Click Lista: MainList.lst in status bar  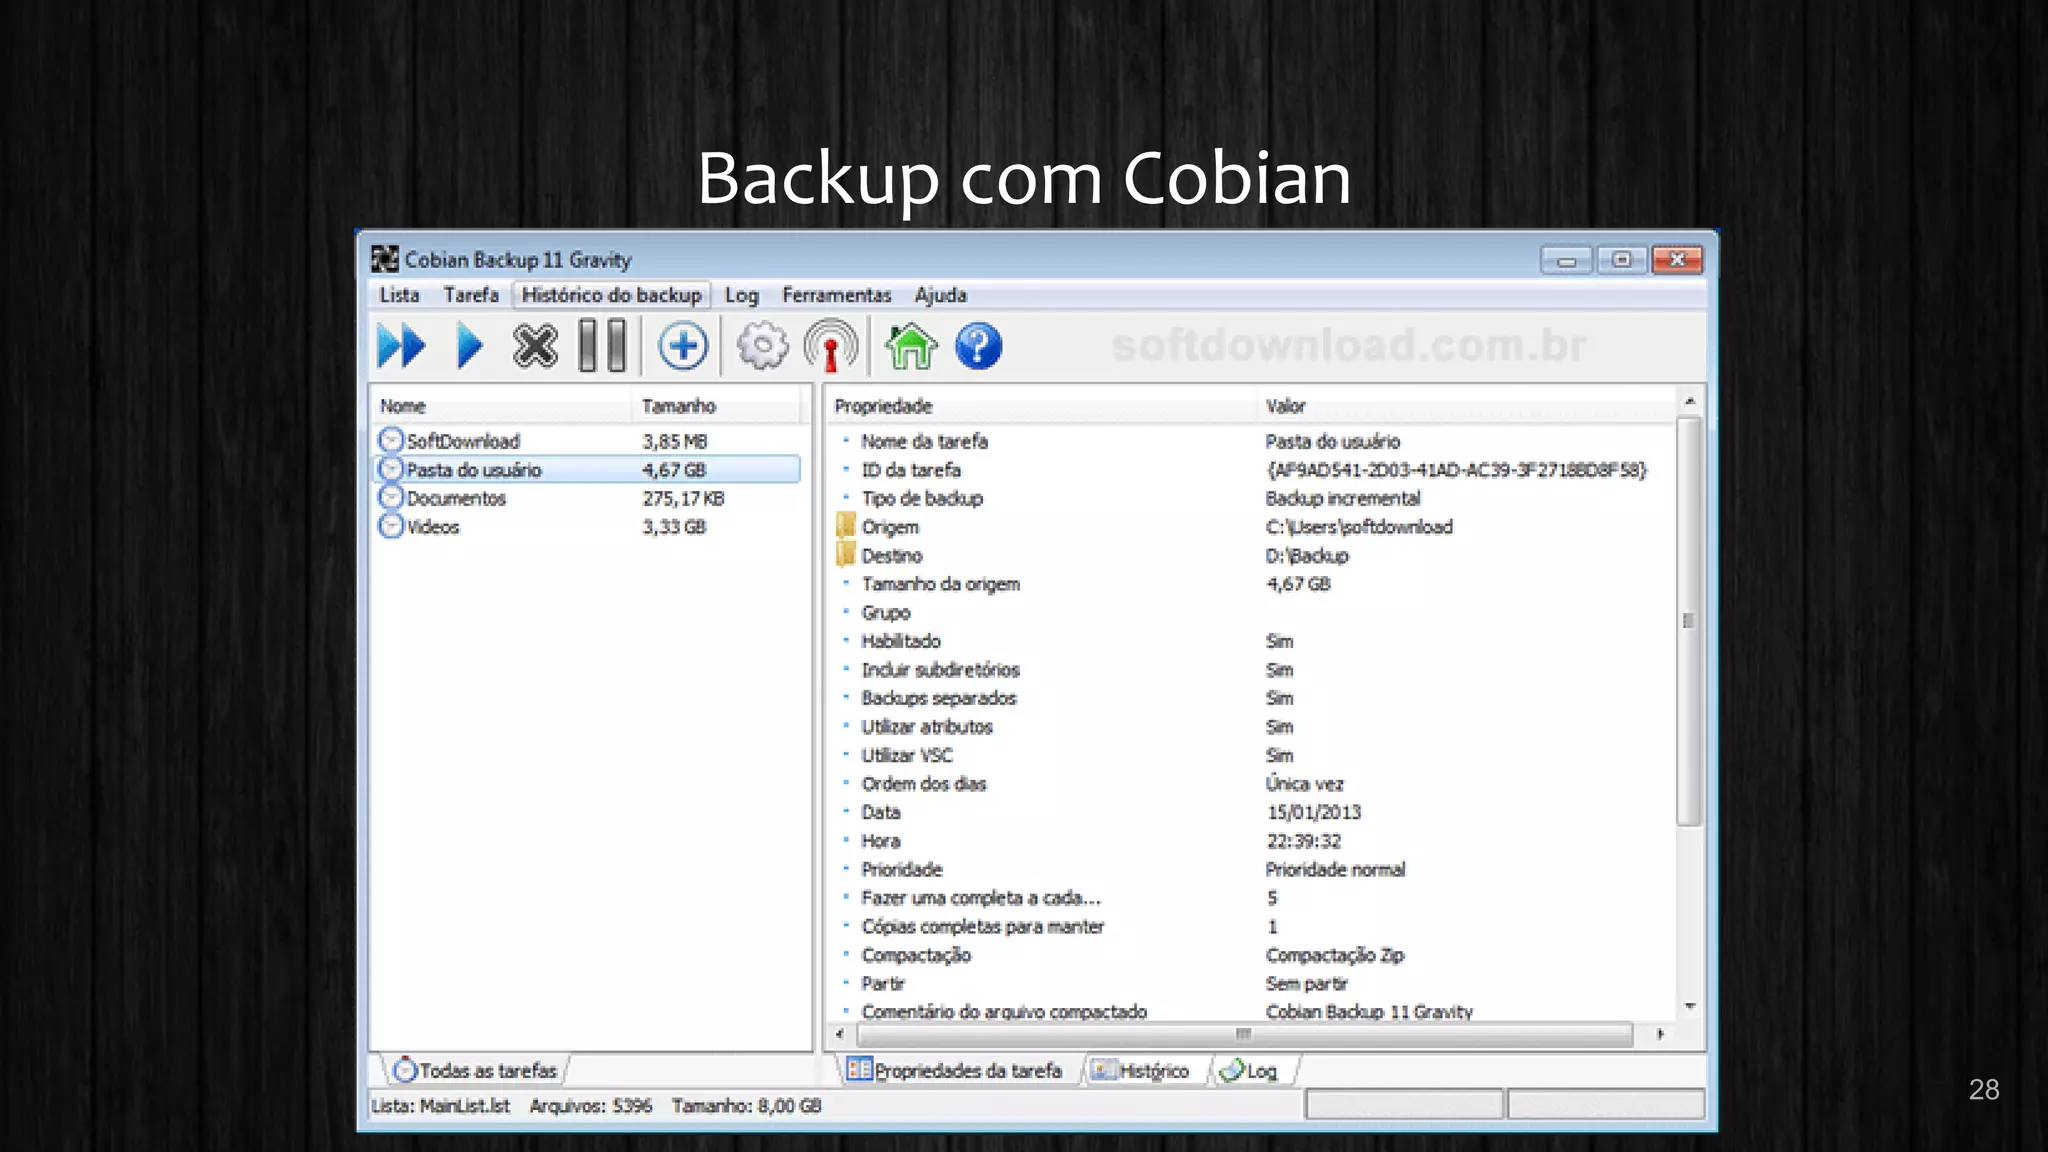click(440, 1105)
